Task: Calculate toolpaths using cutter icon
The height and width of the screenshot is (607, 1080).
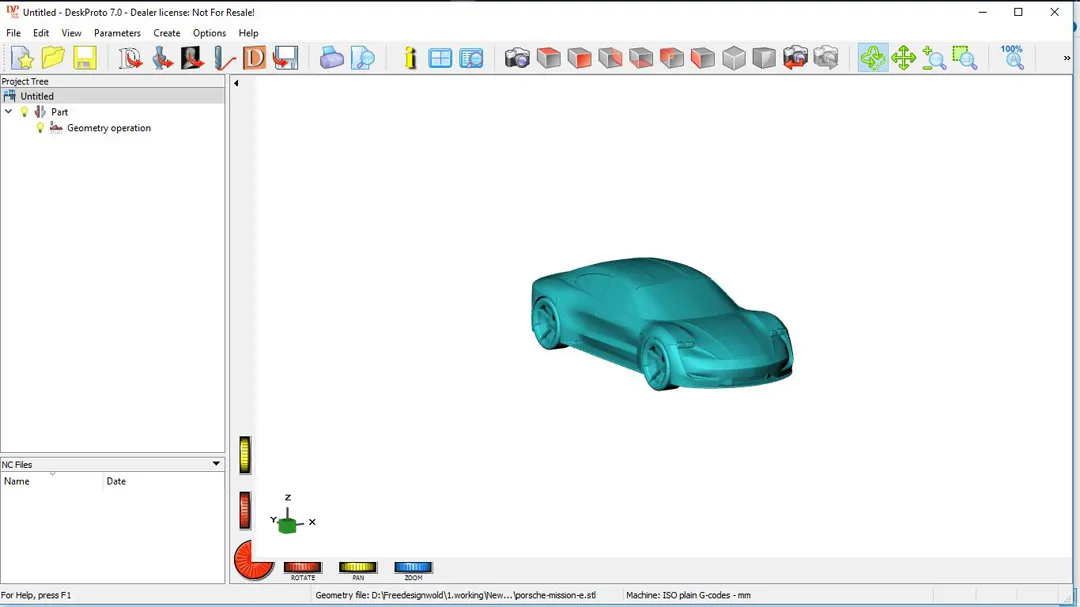Action: point(224,58)
